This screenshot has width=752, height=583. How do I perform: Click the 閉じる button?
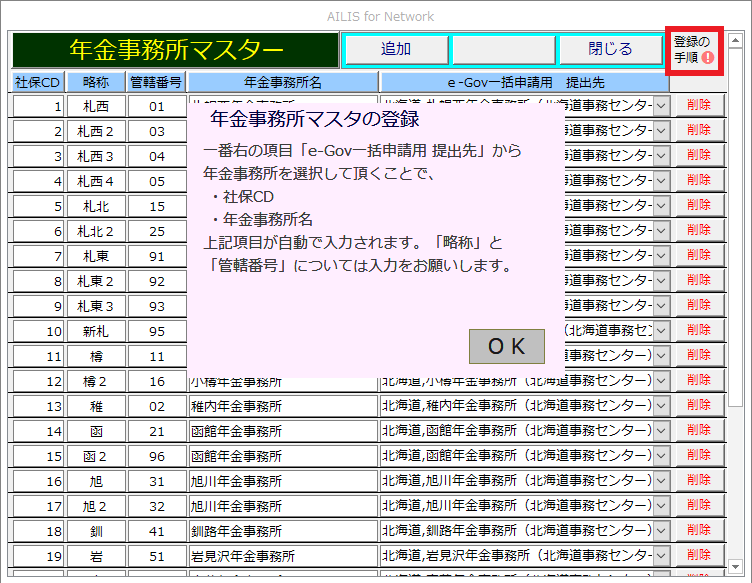point(610,49)
